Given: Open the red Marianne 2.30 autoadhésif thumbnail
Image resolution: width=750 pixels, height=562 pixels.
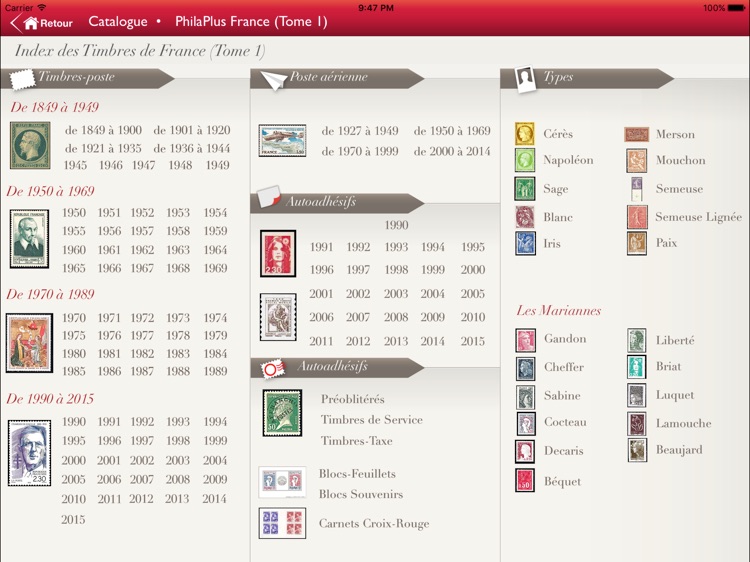Looking at the screenshot, I should pos(278,253).
